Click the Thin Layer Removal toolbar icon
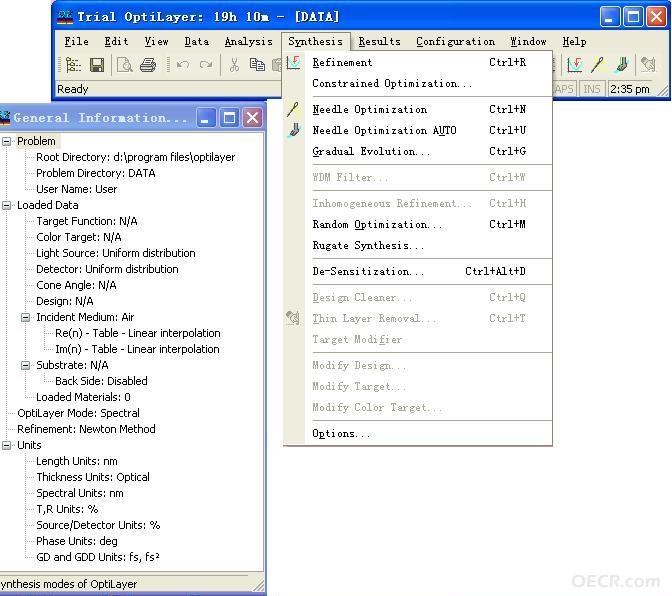Screen dimensions: 672x596 [x=648, y=65]
